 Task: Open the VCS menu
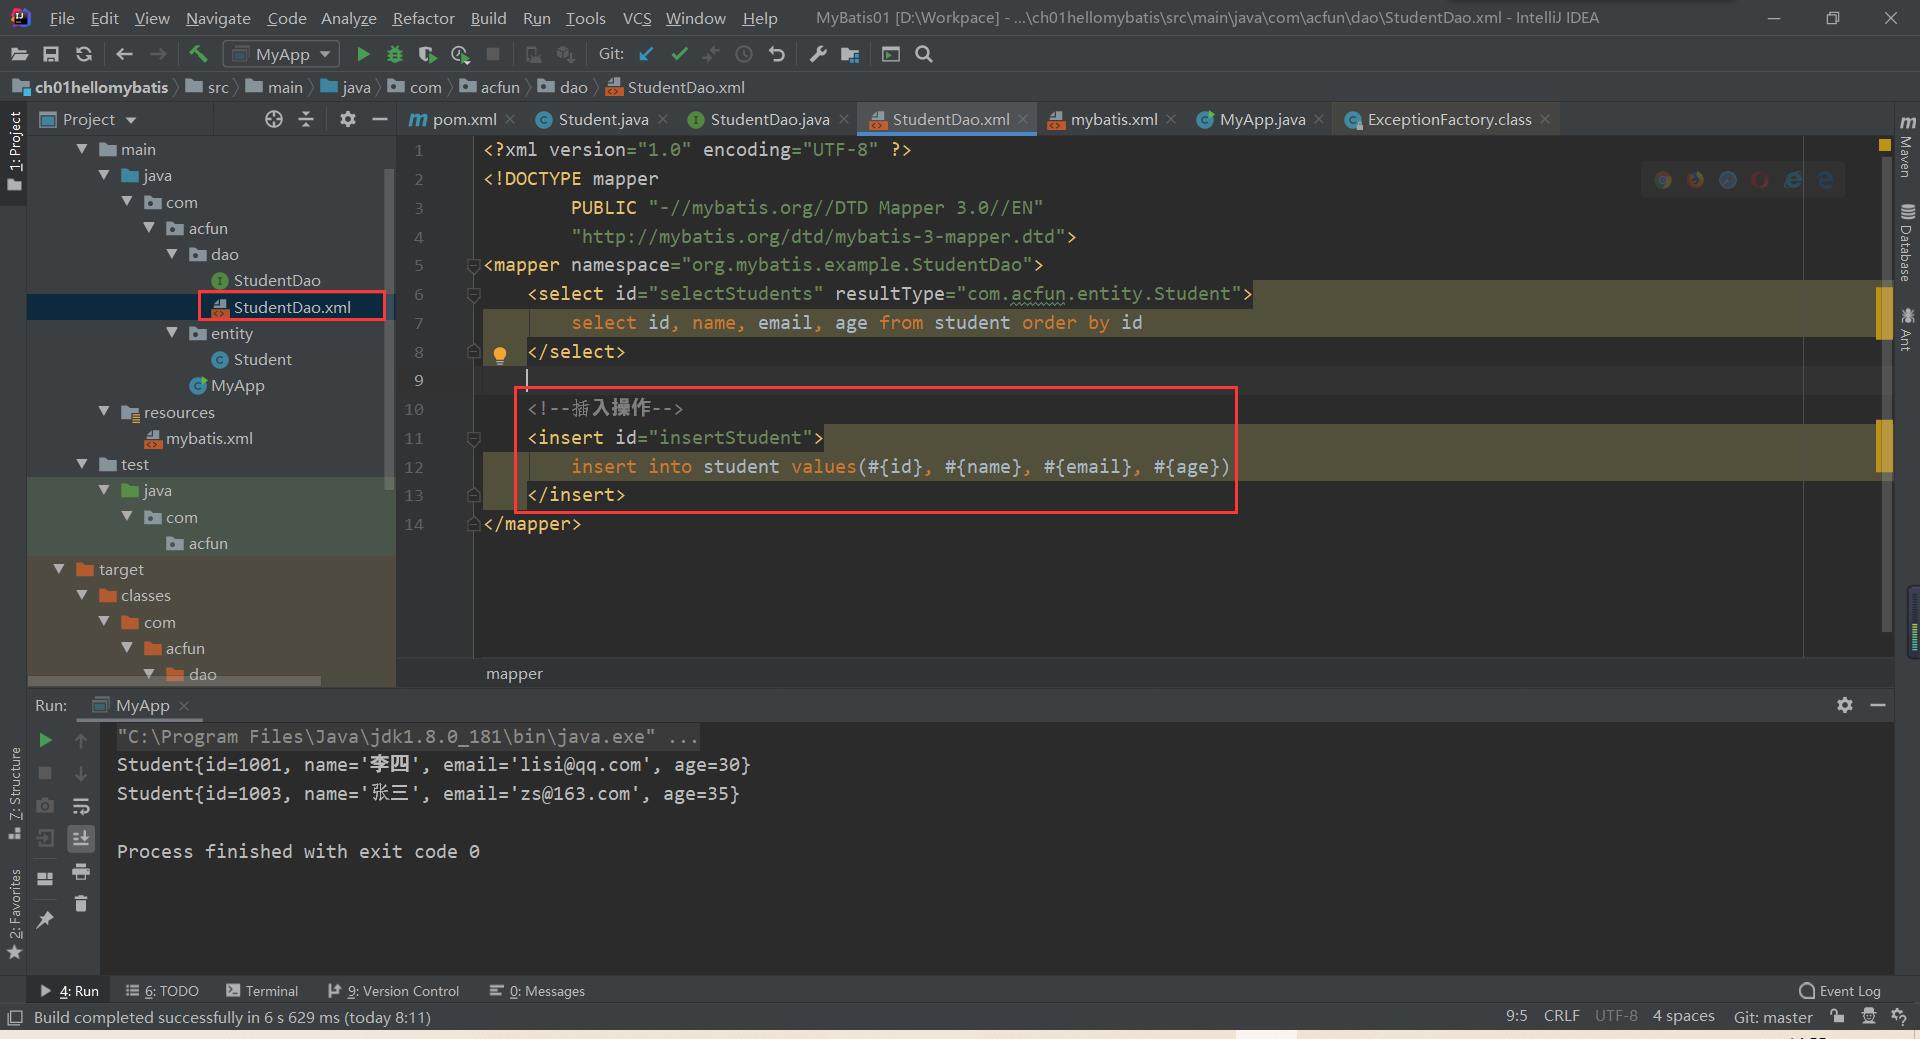[636, 18]
